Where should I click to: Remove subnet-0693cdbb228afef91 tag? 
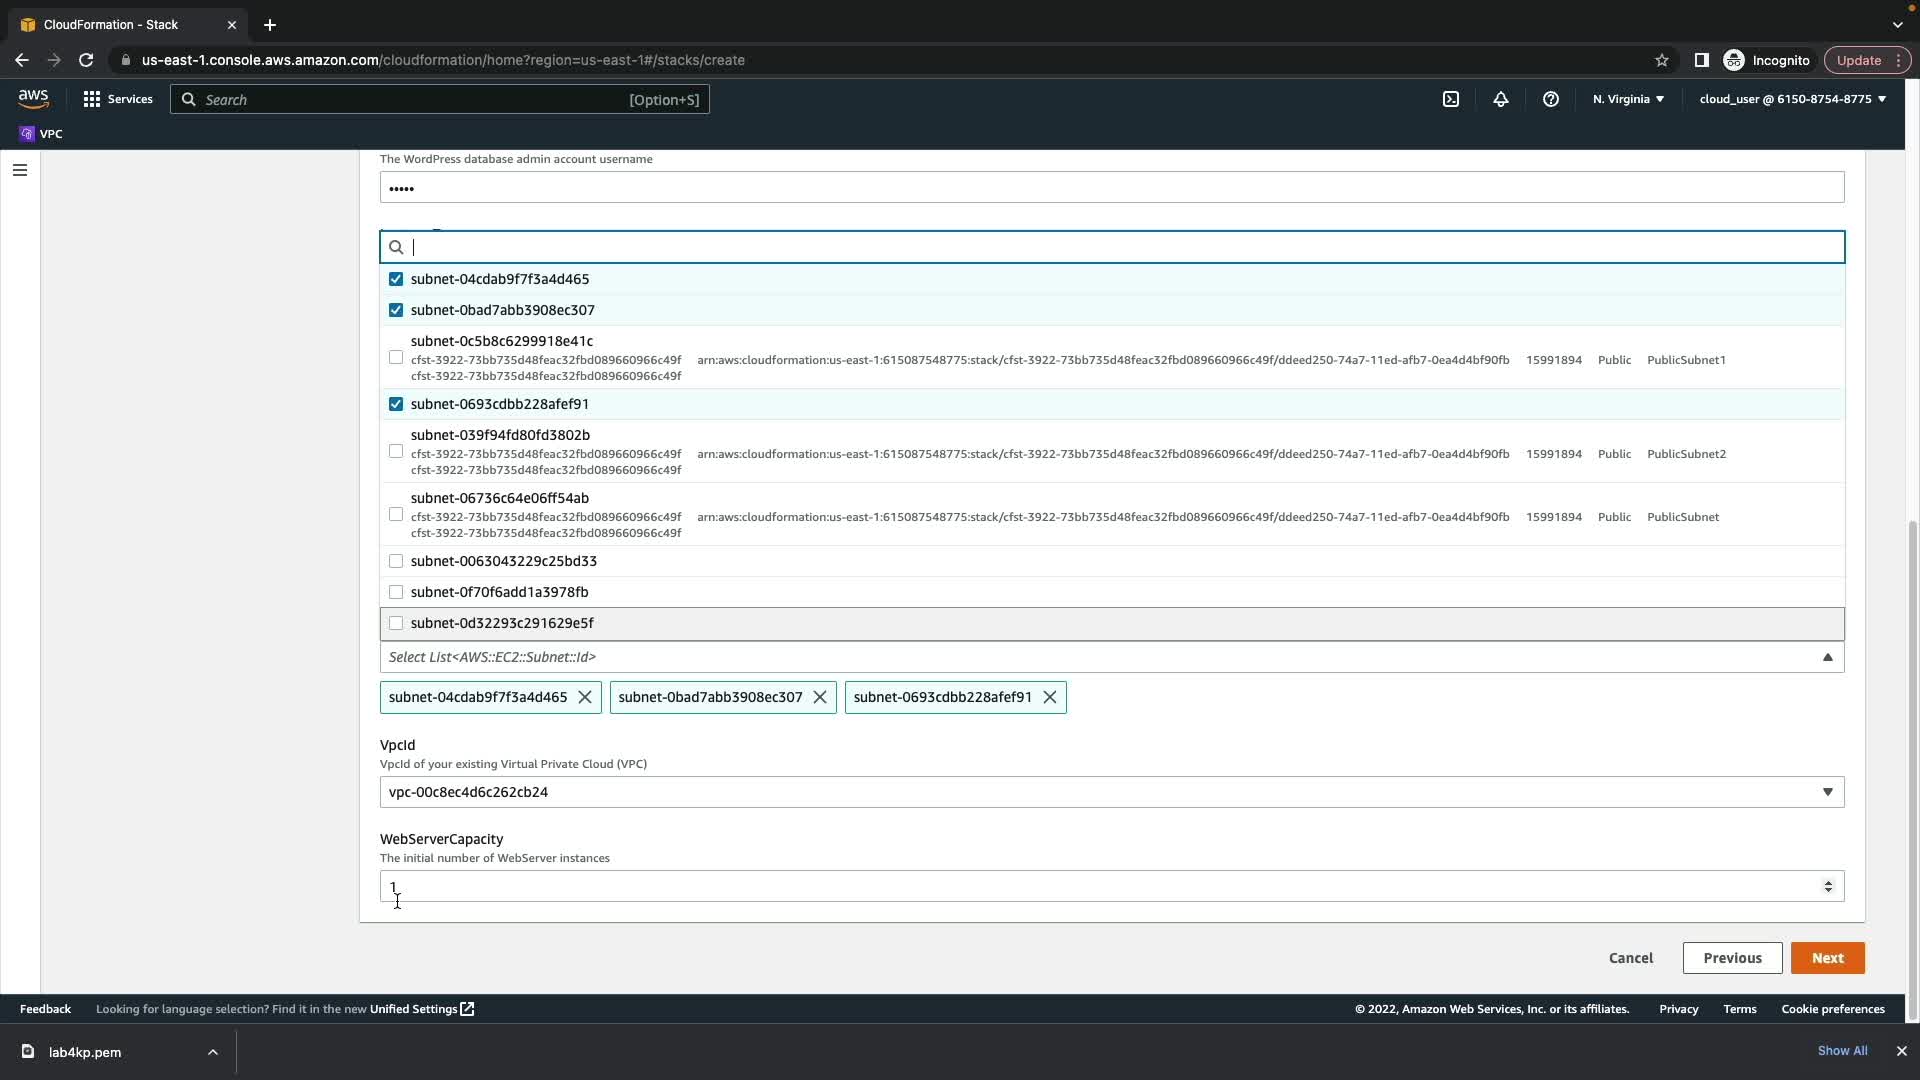coord(1049,697)
